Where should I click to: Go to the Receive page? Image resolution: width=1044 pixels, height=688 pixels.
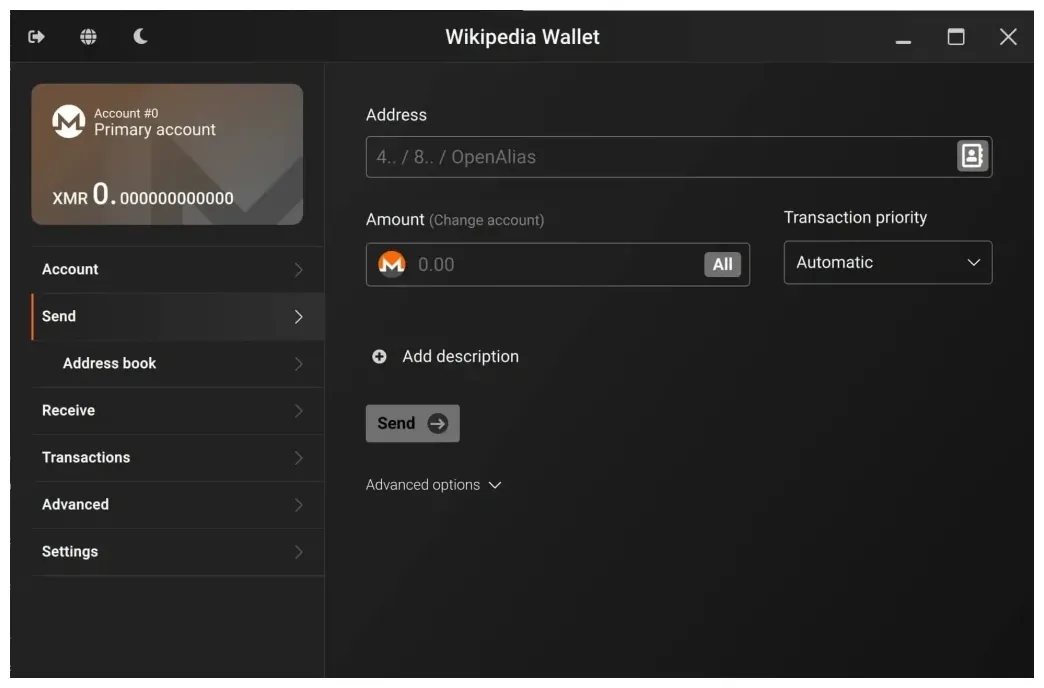point(69,410)
